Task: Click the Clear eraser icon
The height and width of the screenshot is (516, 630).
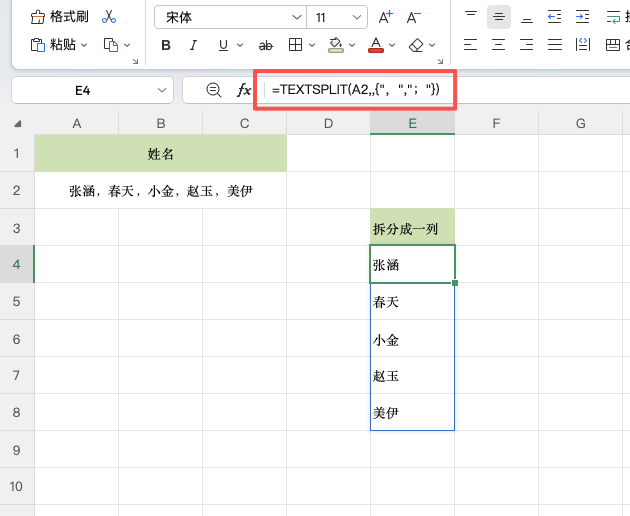Action: (416, 45)
